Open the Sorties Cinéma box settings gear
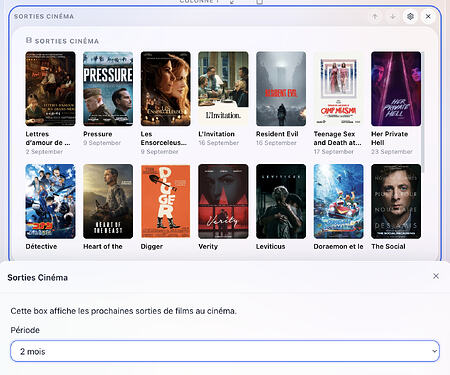 [410, 16]
